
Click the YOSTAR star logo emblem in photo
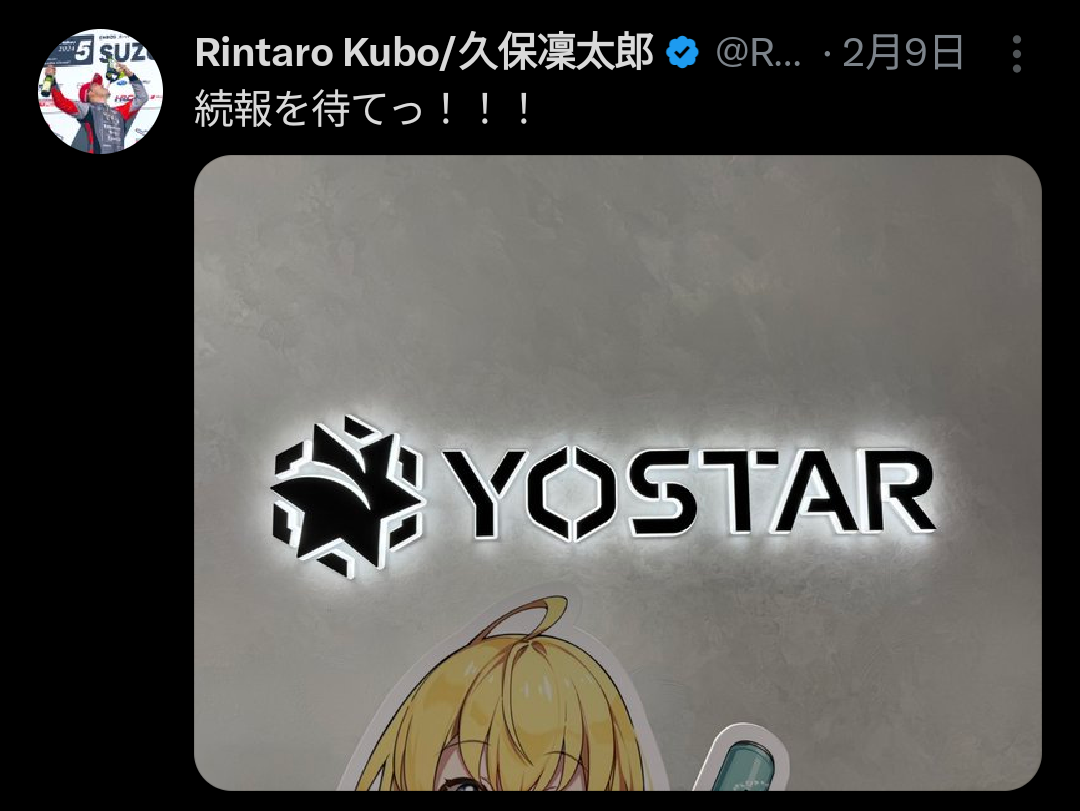tap(346, 496)
